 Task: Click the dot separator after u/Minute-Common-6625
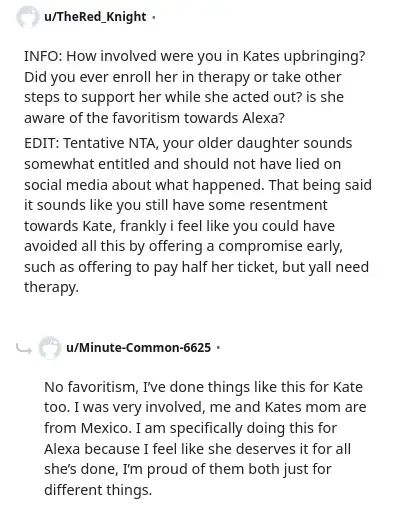click(x=218, y=348)
